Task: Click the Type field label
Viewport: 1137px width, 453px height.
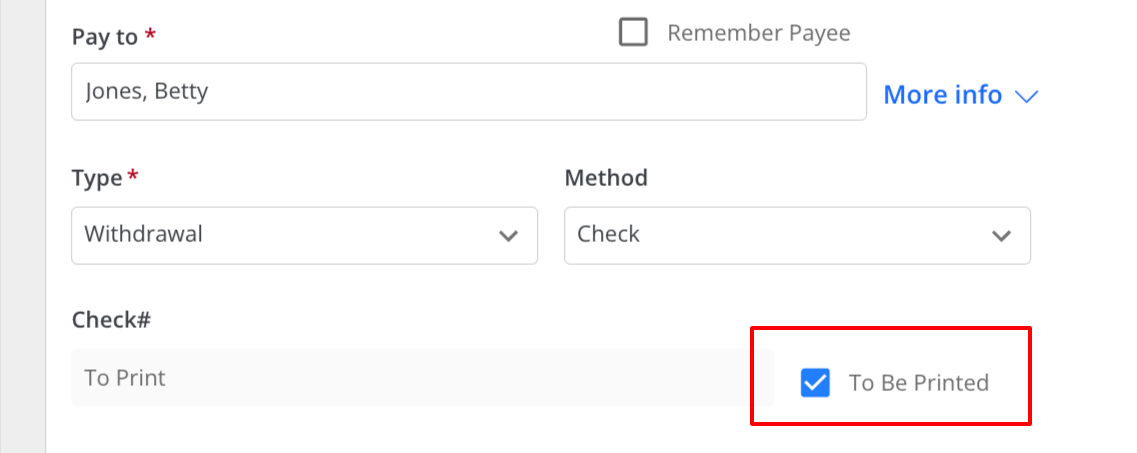Action: point(96,178)
